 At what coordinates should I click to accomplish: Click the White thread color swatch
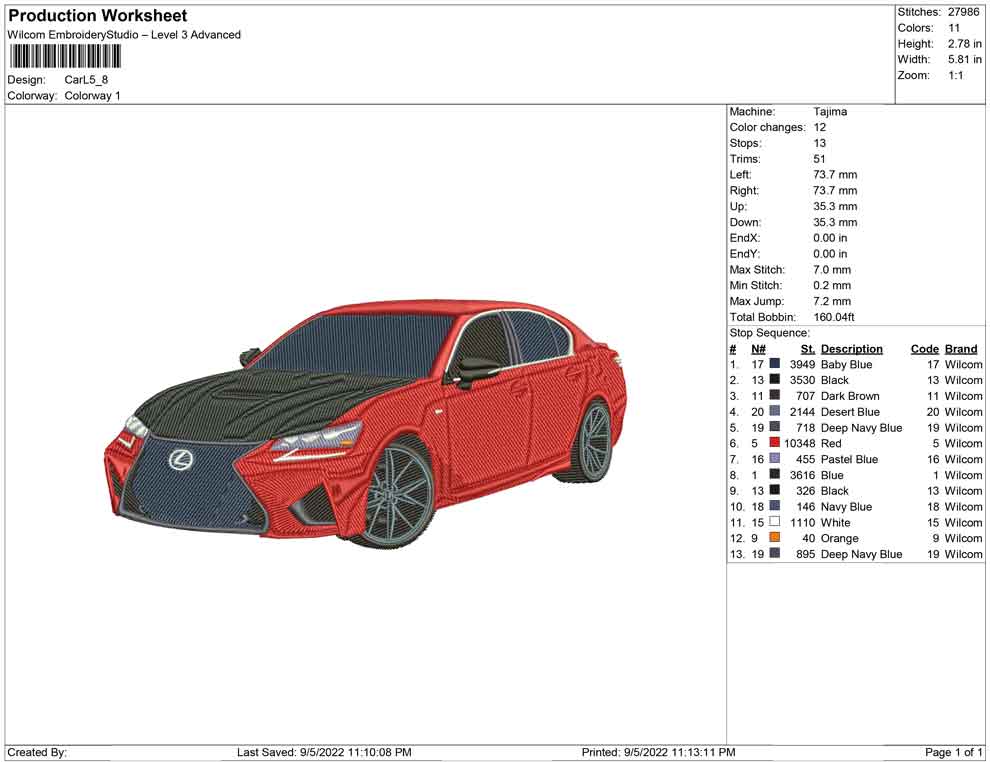pyautogui.click(x=775, y=522)
